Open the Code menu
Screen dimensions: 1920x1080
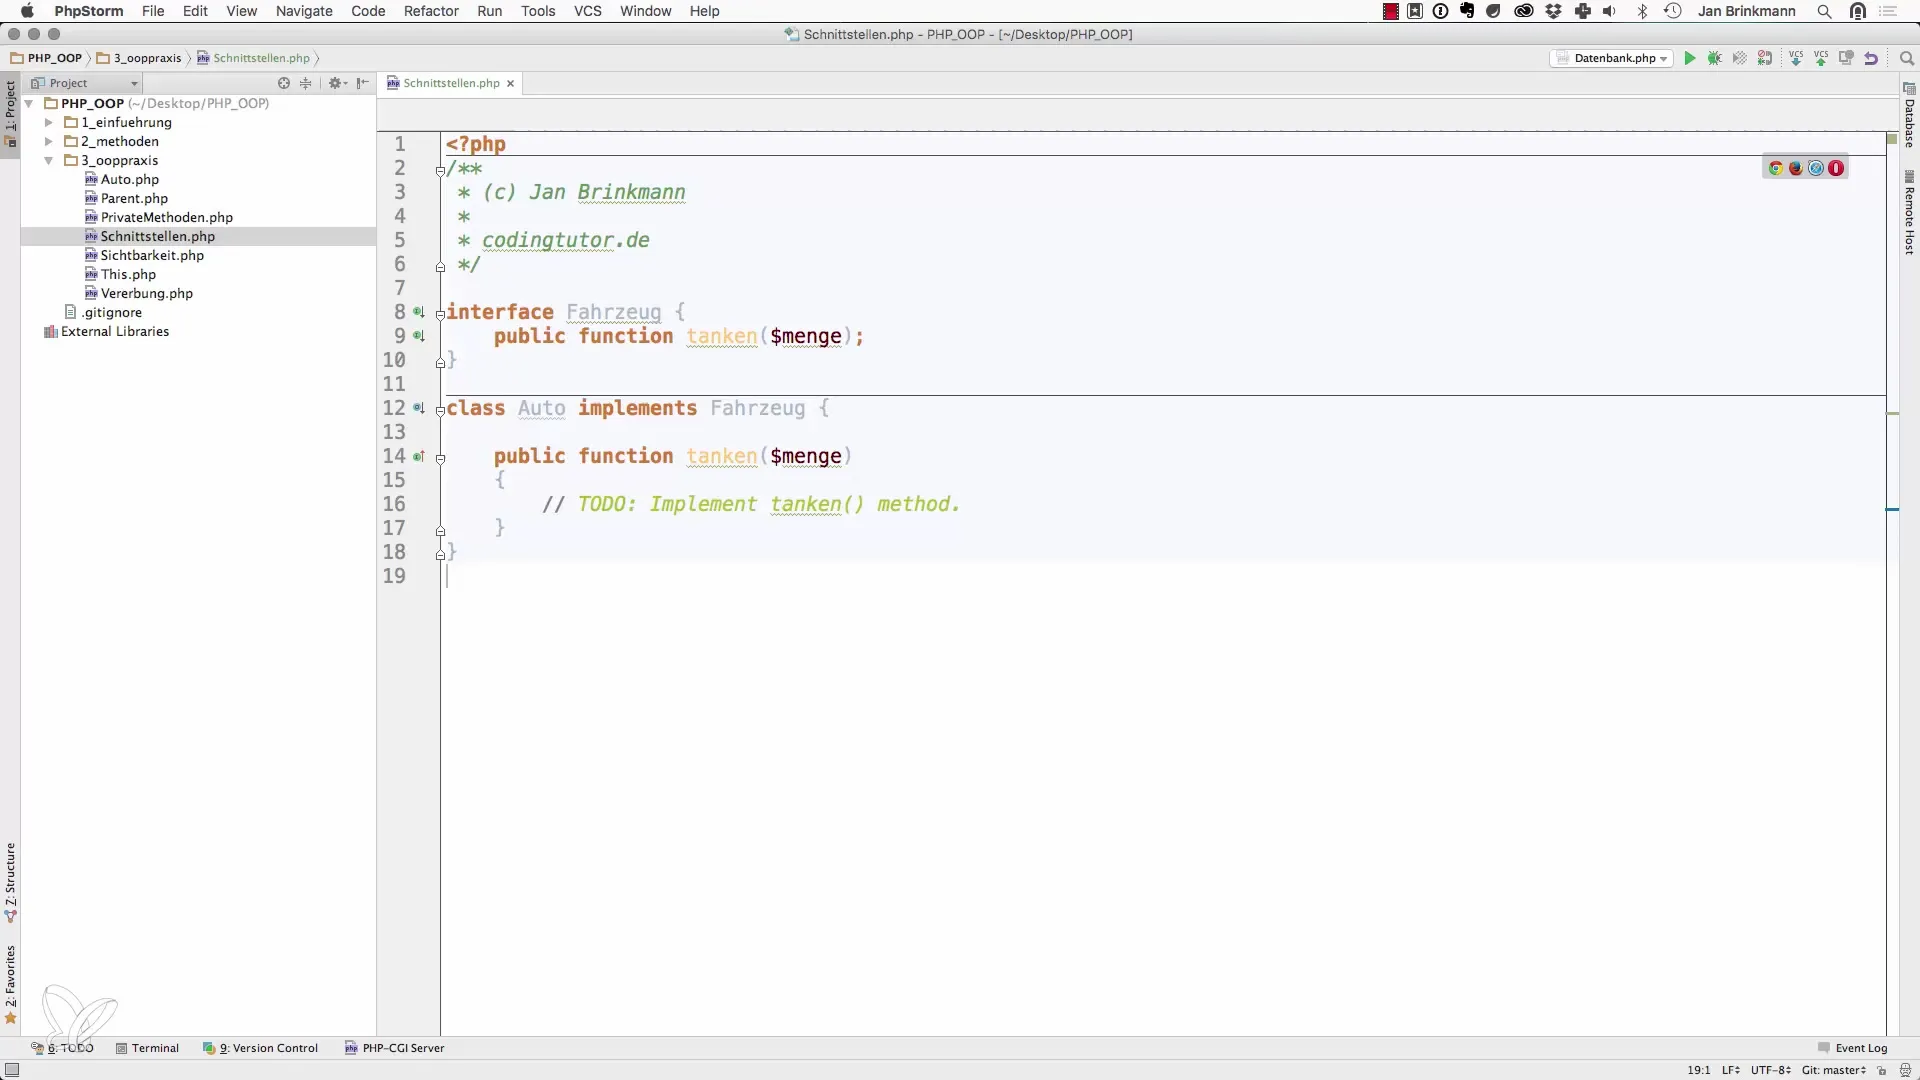(368, 11)
